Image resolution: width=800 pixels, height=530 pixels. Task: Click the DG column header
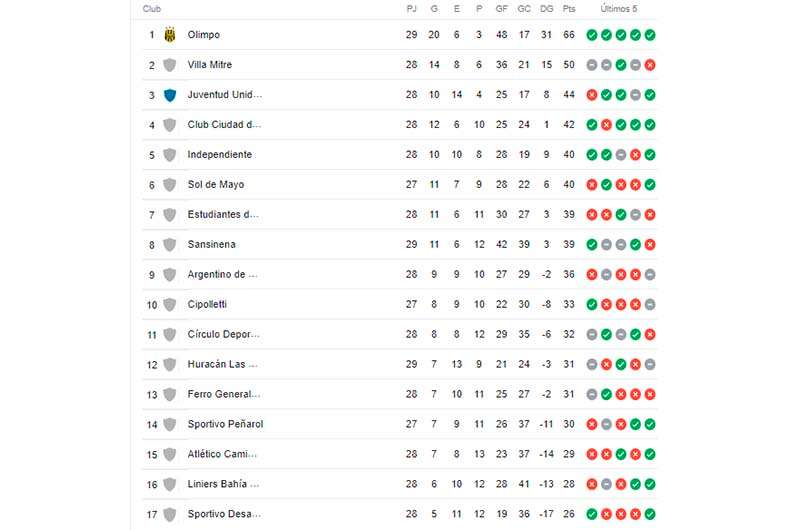point(546,9)
